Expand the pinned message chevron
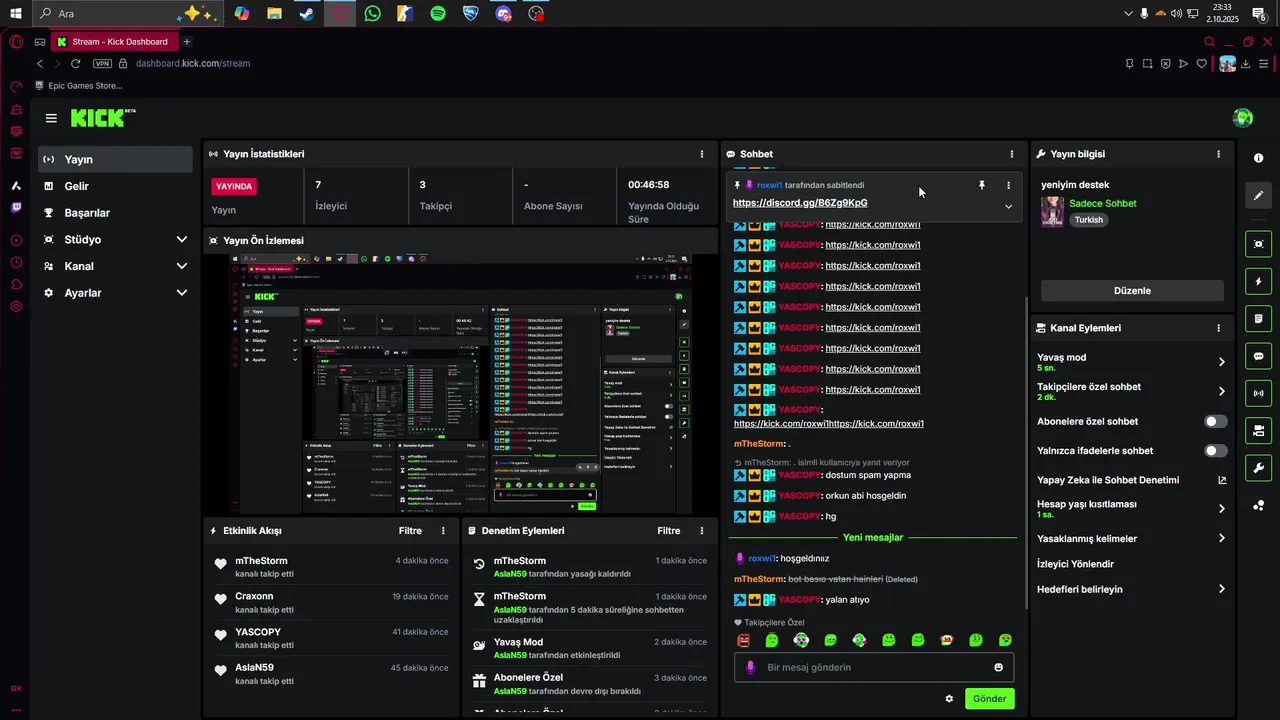 pyautogui.click(x=1008, y=207)
